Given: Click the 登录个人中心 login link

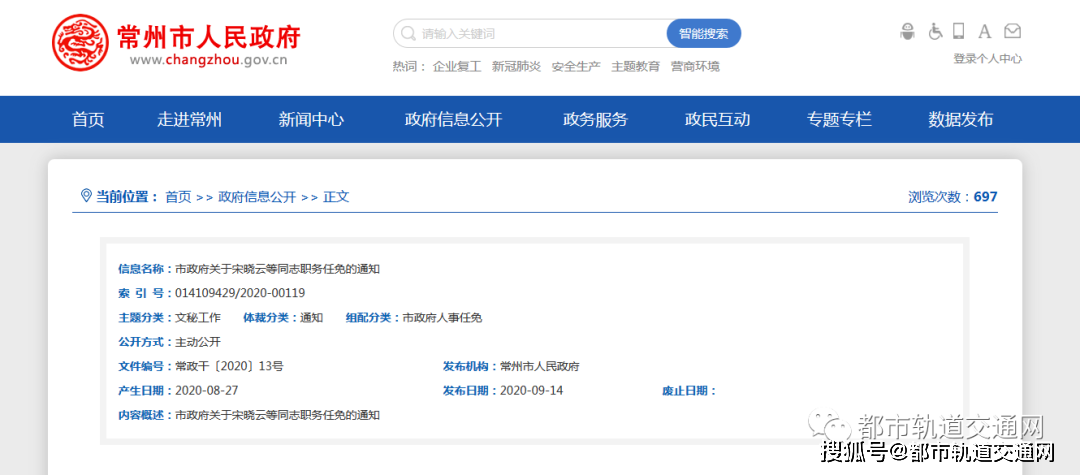Looking at the screenshot, I should pos(987,59).
